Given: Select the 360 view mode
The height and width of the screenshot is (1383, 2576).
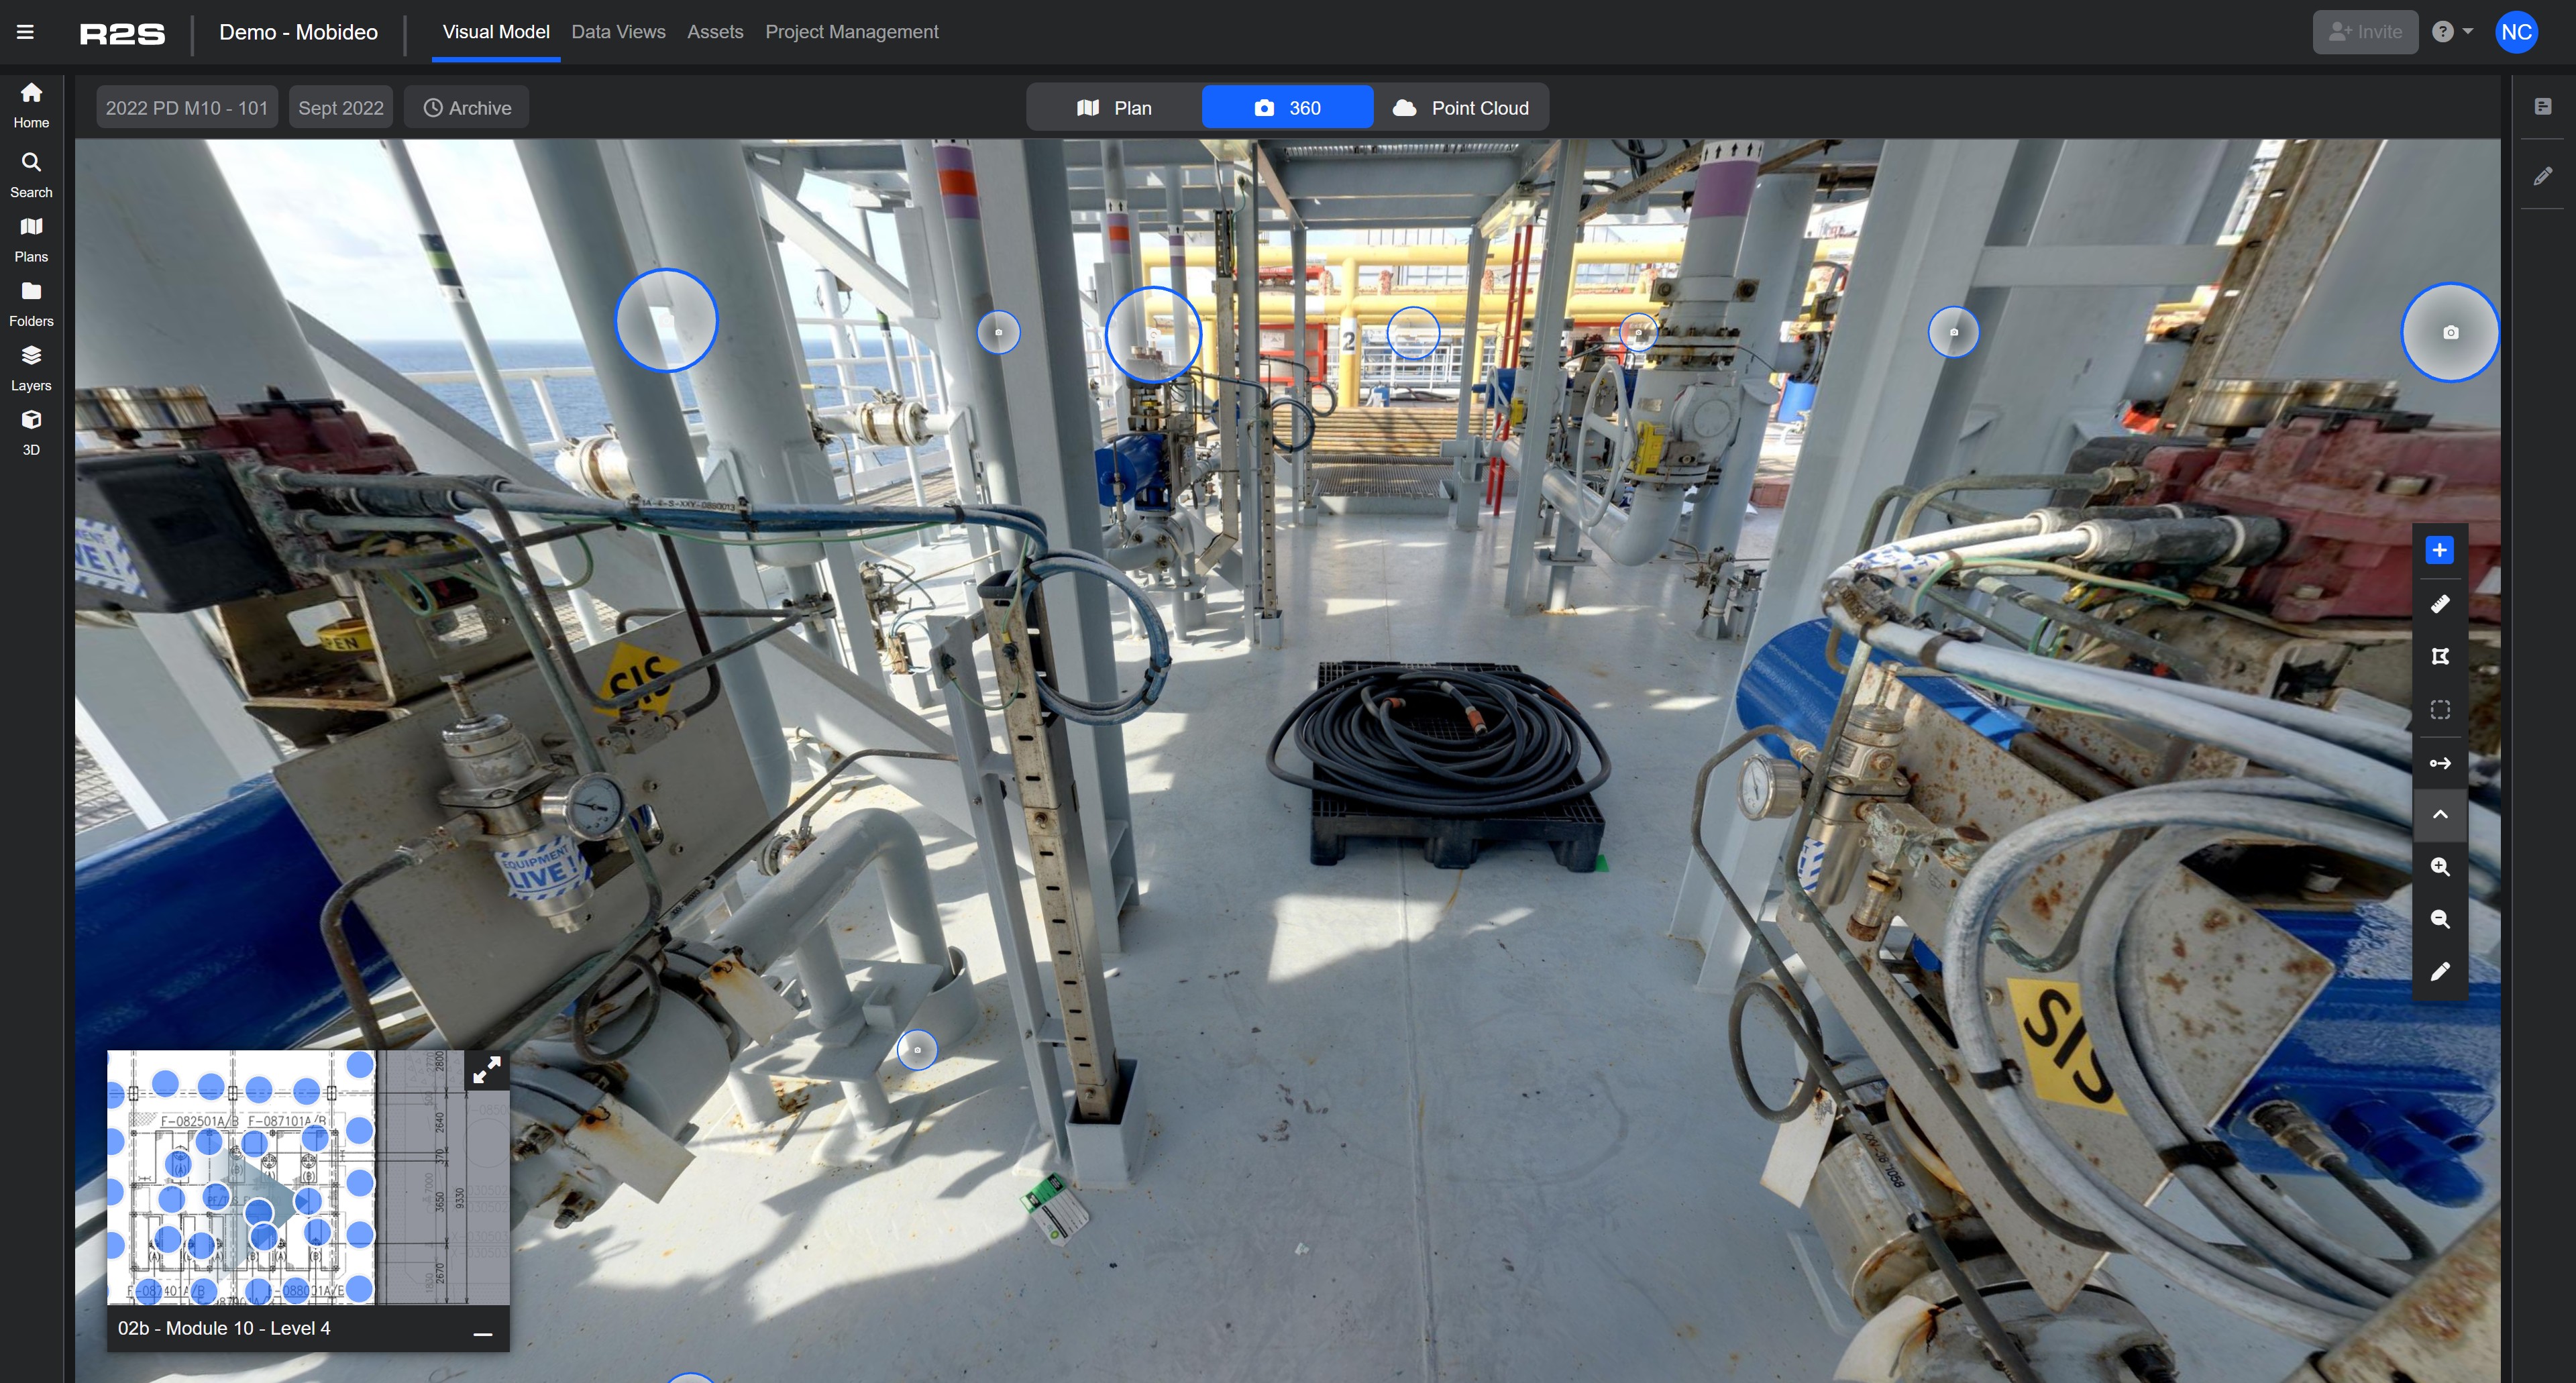Looking at the screenshot, I should point(1287,107).
